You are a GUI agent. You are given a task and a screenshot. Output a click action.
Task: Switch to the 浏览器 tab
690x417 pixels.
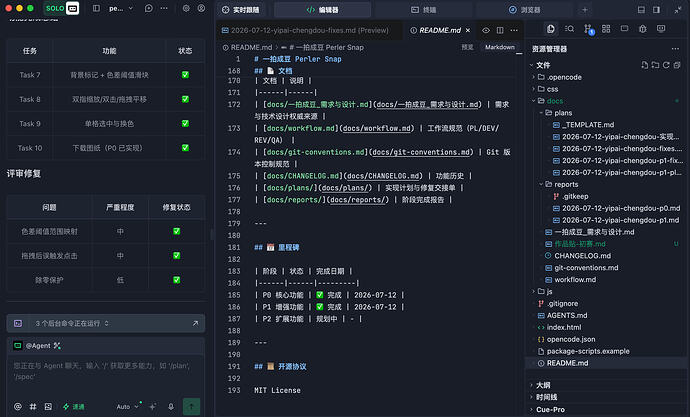[525, 10]
